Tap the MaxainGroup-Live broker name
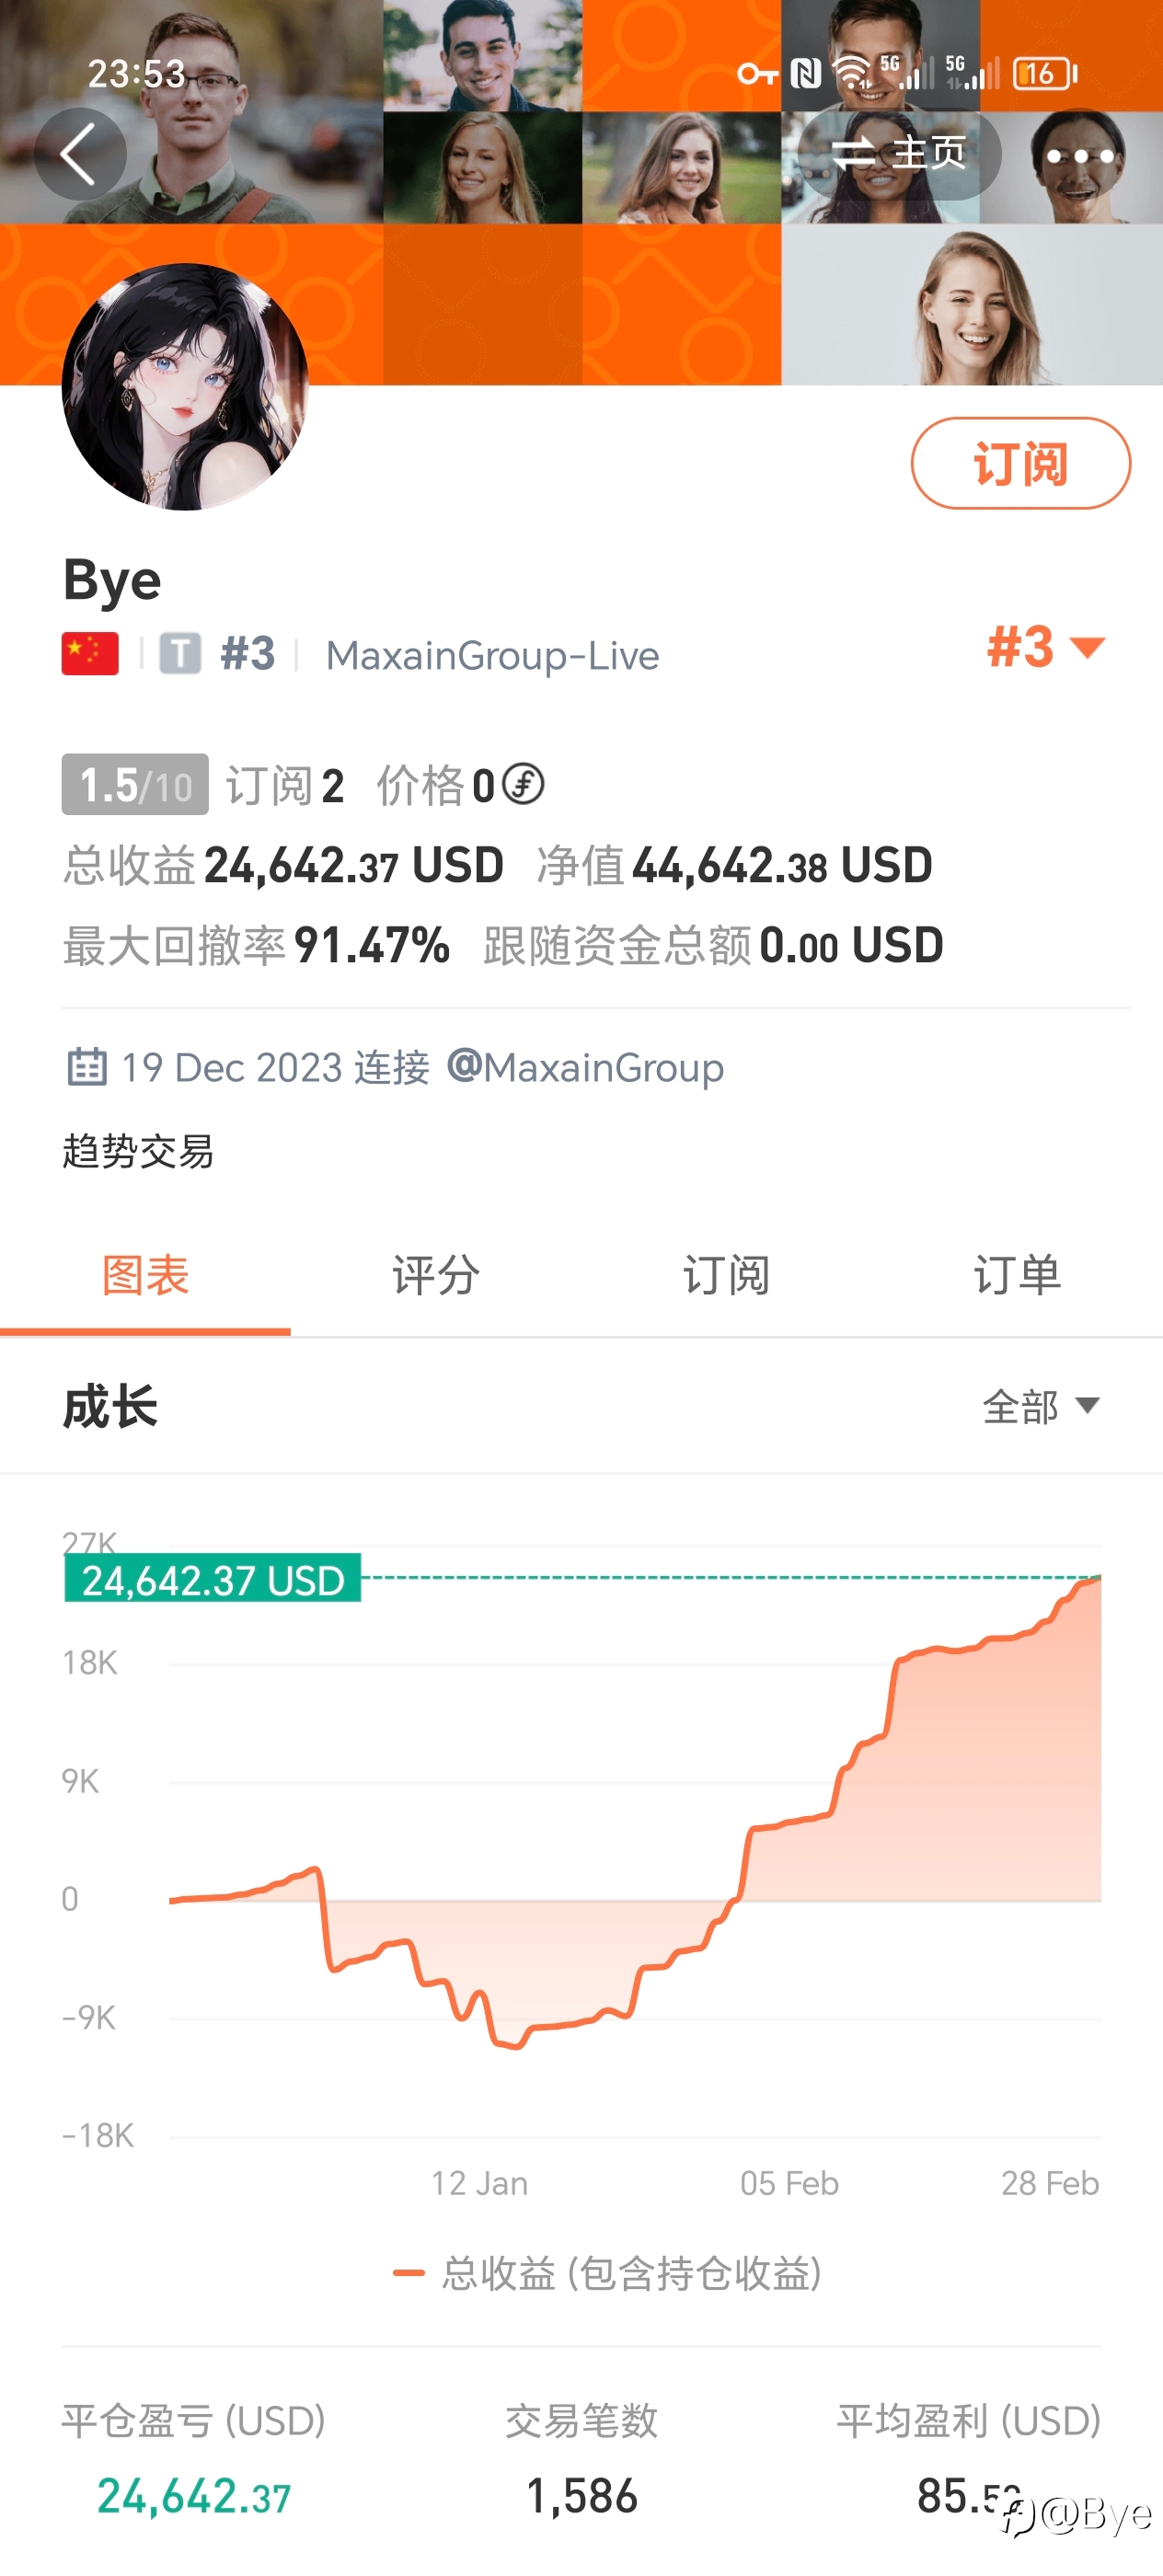 click(x=493, y=656)
